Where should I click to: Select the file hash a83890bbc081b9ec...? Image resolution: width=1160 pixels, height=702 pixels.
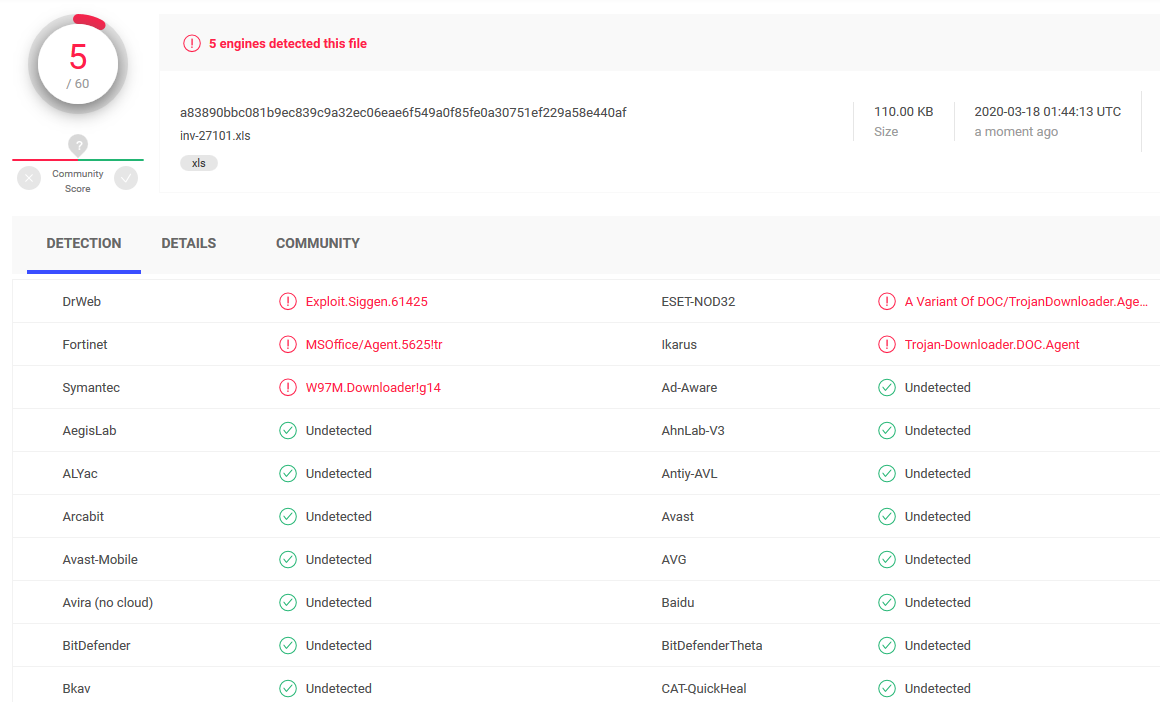pyautogui.click(x=403, y=112)
